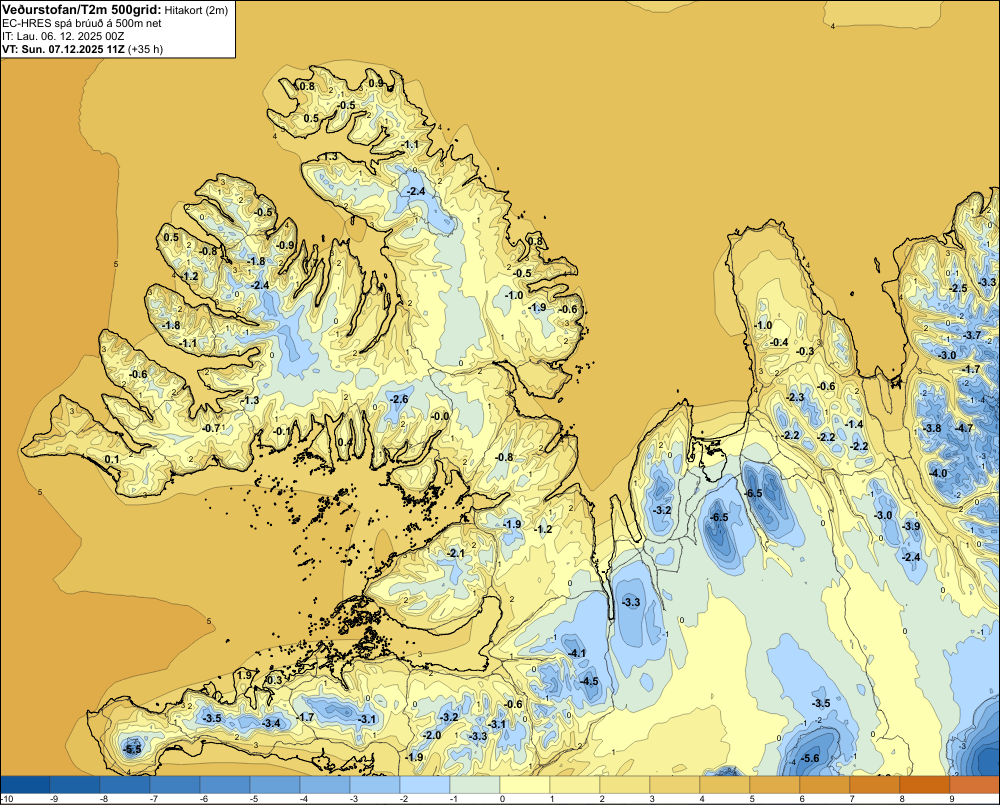Click the -4.7 temperature label
The width and height of the screenshot is (1000, 805).
pyautogui.click(x=964, y=428)
